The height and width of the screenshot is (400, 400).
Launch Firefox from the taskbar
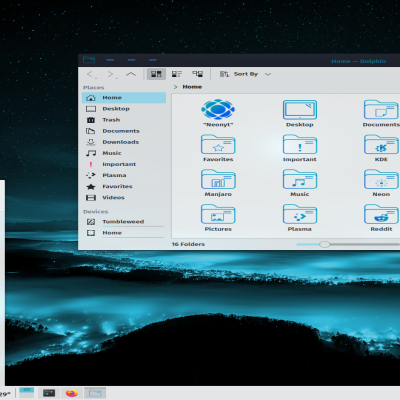tap(72, 393)
